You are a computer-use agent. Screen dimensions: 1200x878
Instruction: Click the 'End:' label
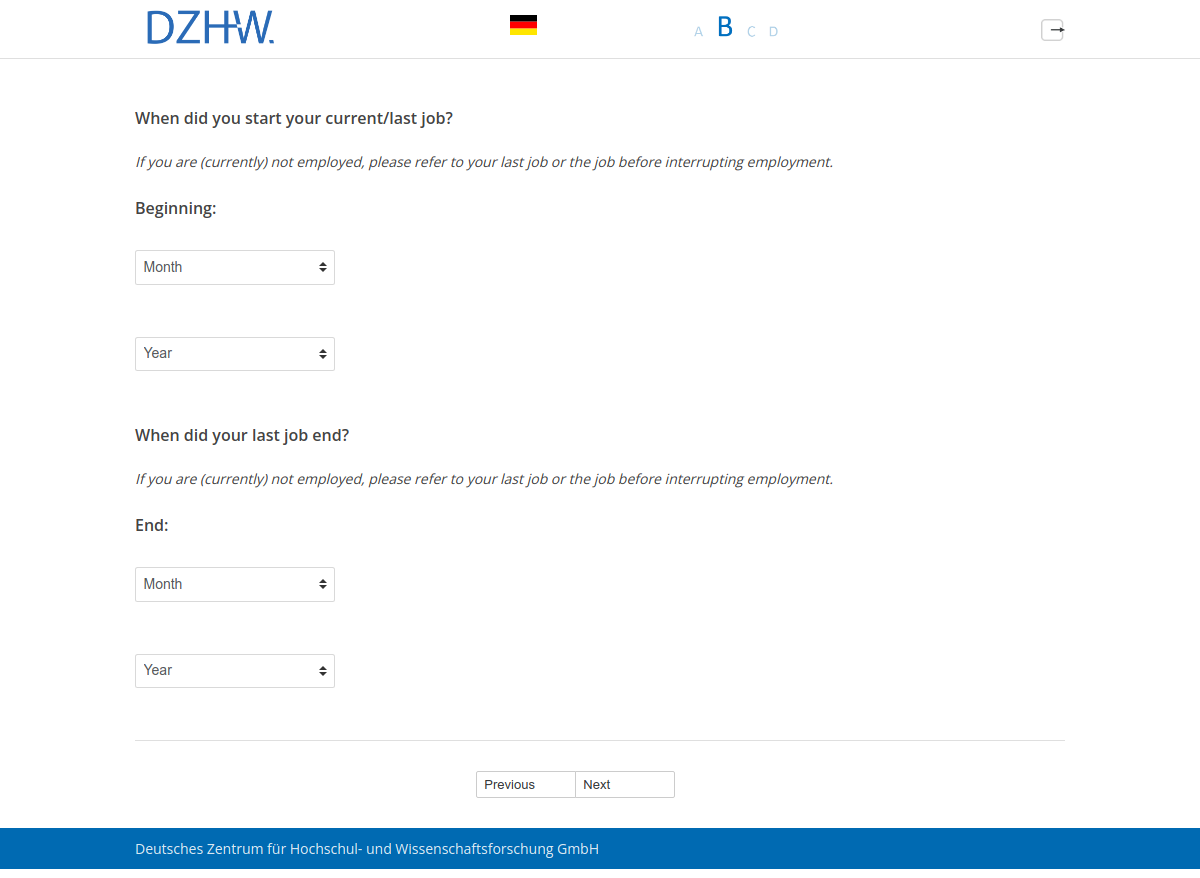pos(152,525)
